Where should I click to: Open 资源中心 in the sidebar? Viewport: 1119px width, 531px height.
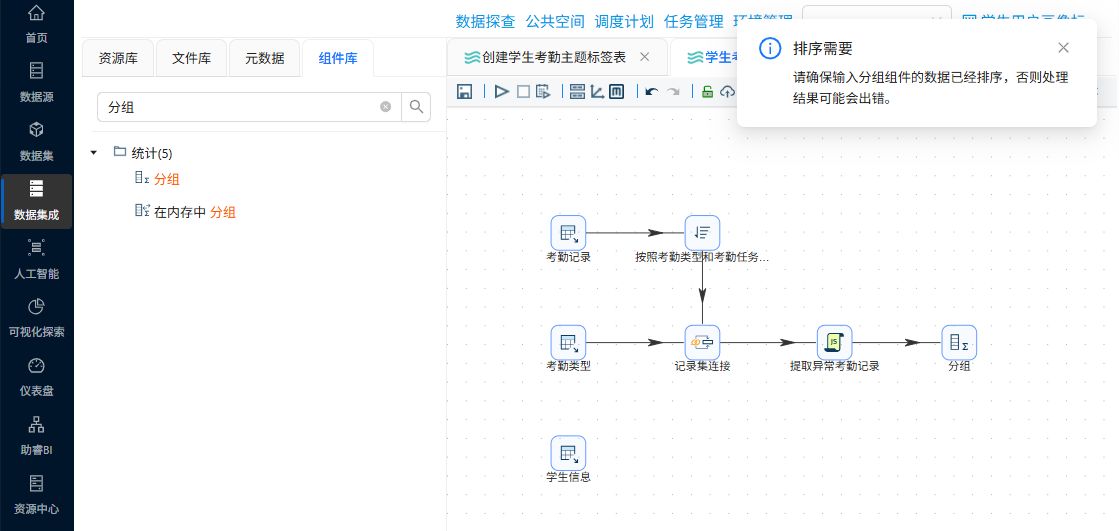(x=36, y=496)
